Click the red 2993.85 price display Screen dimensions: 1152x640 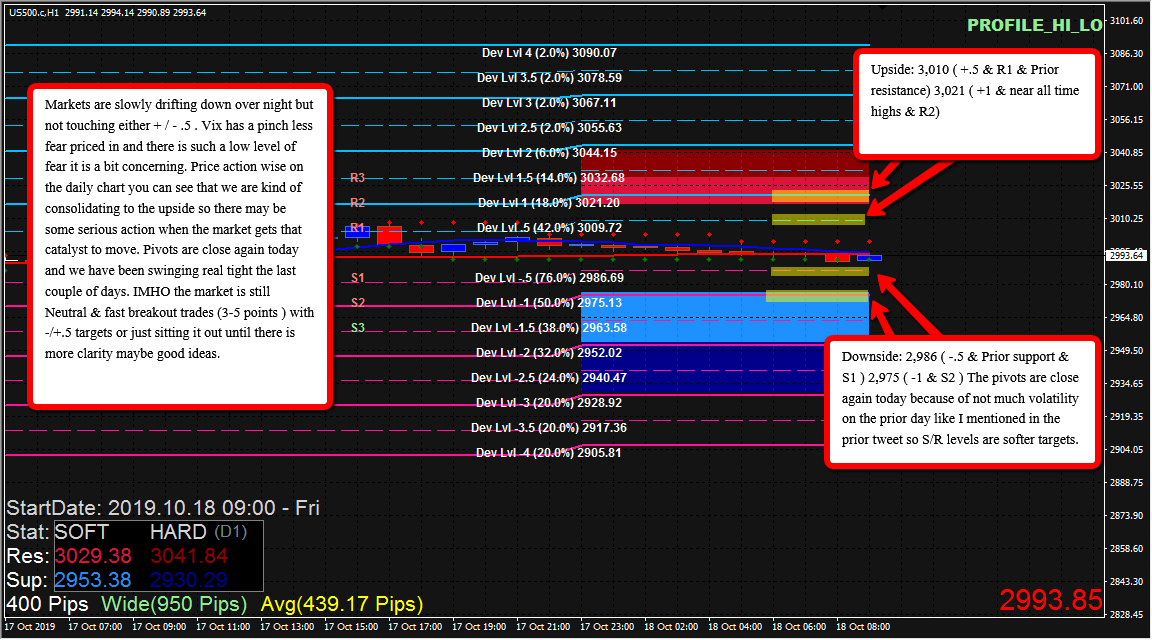[1049, 599]
